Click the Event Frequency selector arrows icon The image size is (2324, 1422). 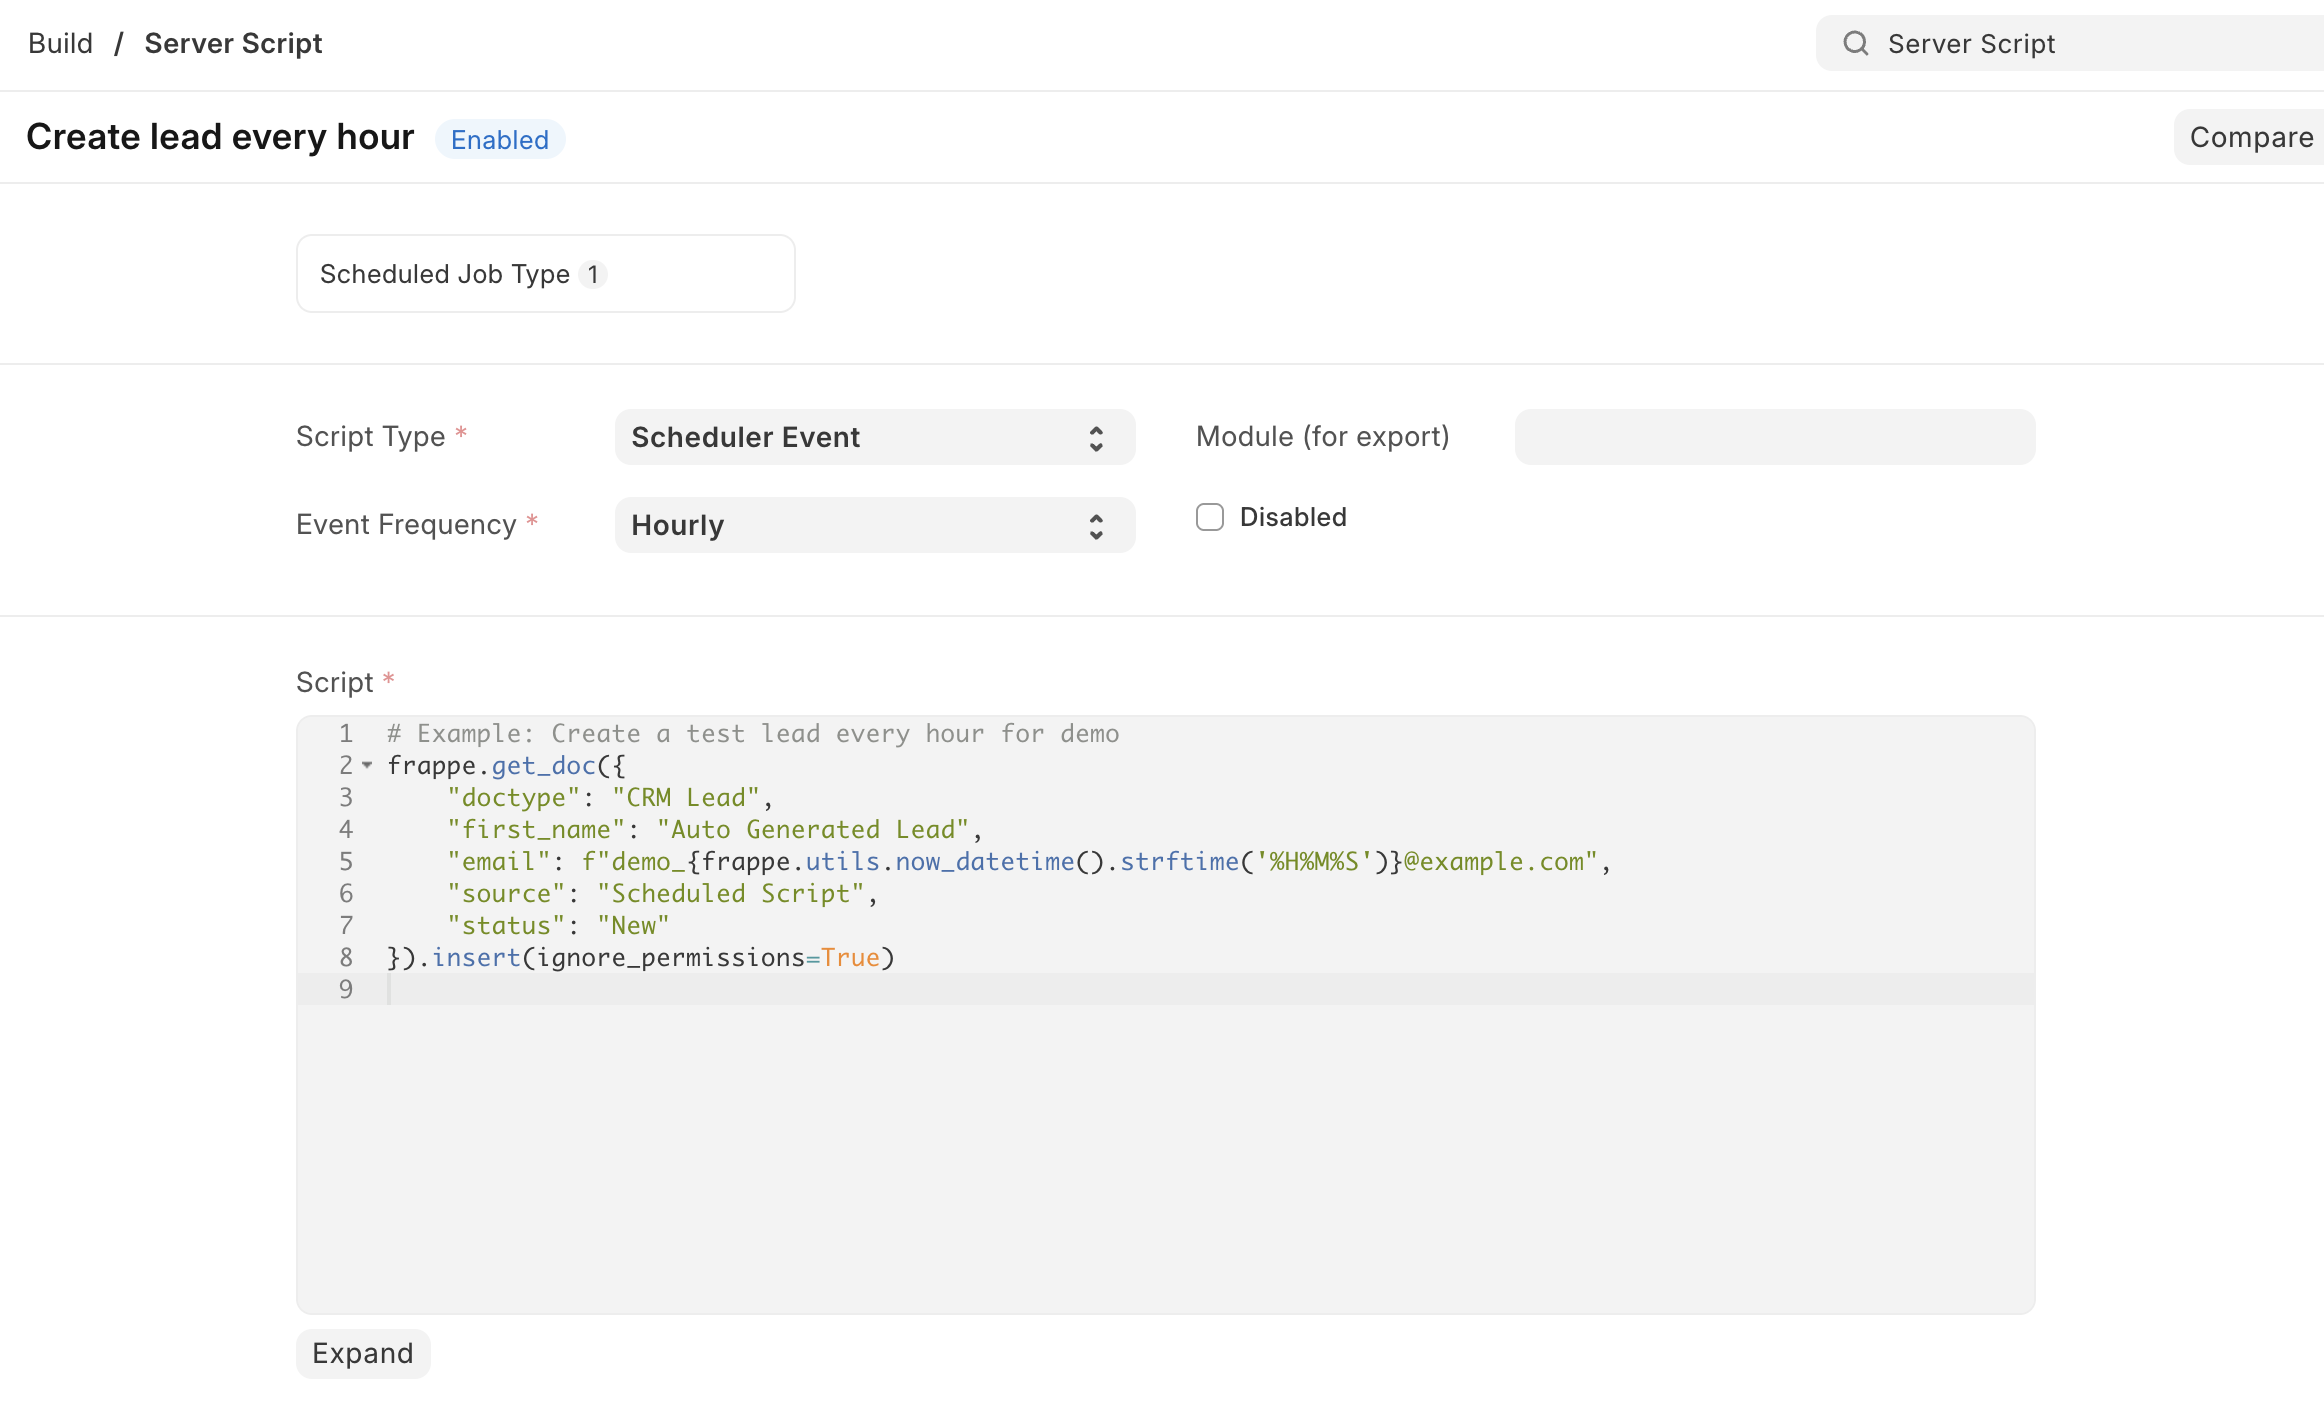click(x=1096, y=526)
